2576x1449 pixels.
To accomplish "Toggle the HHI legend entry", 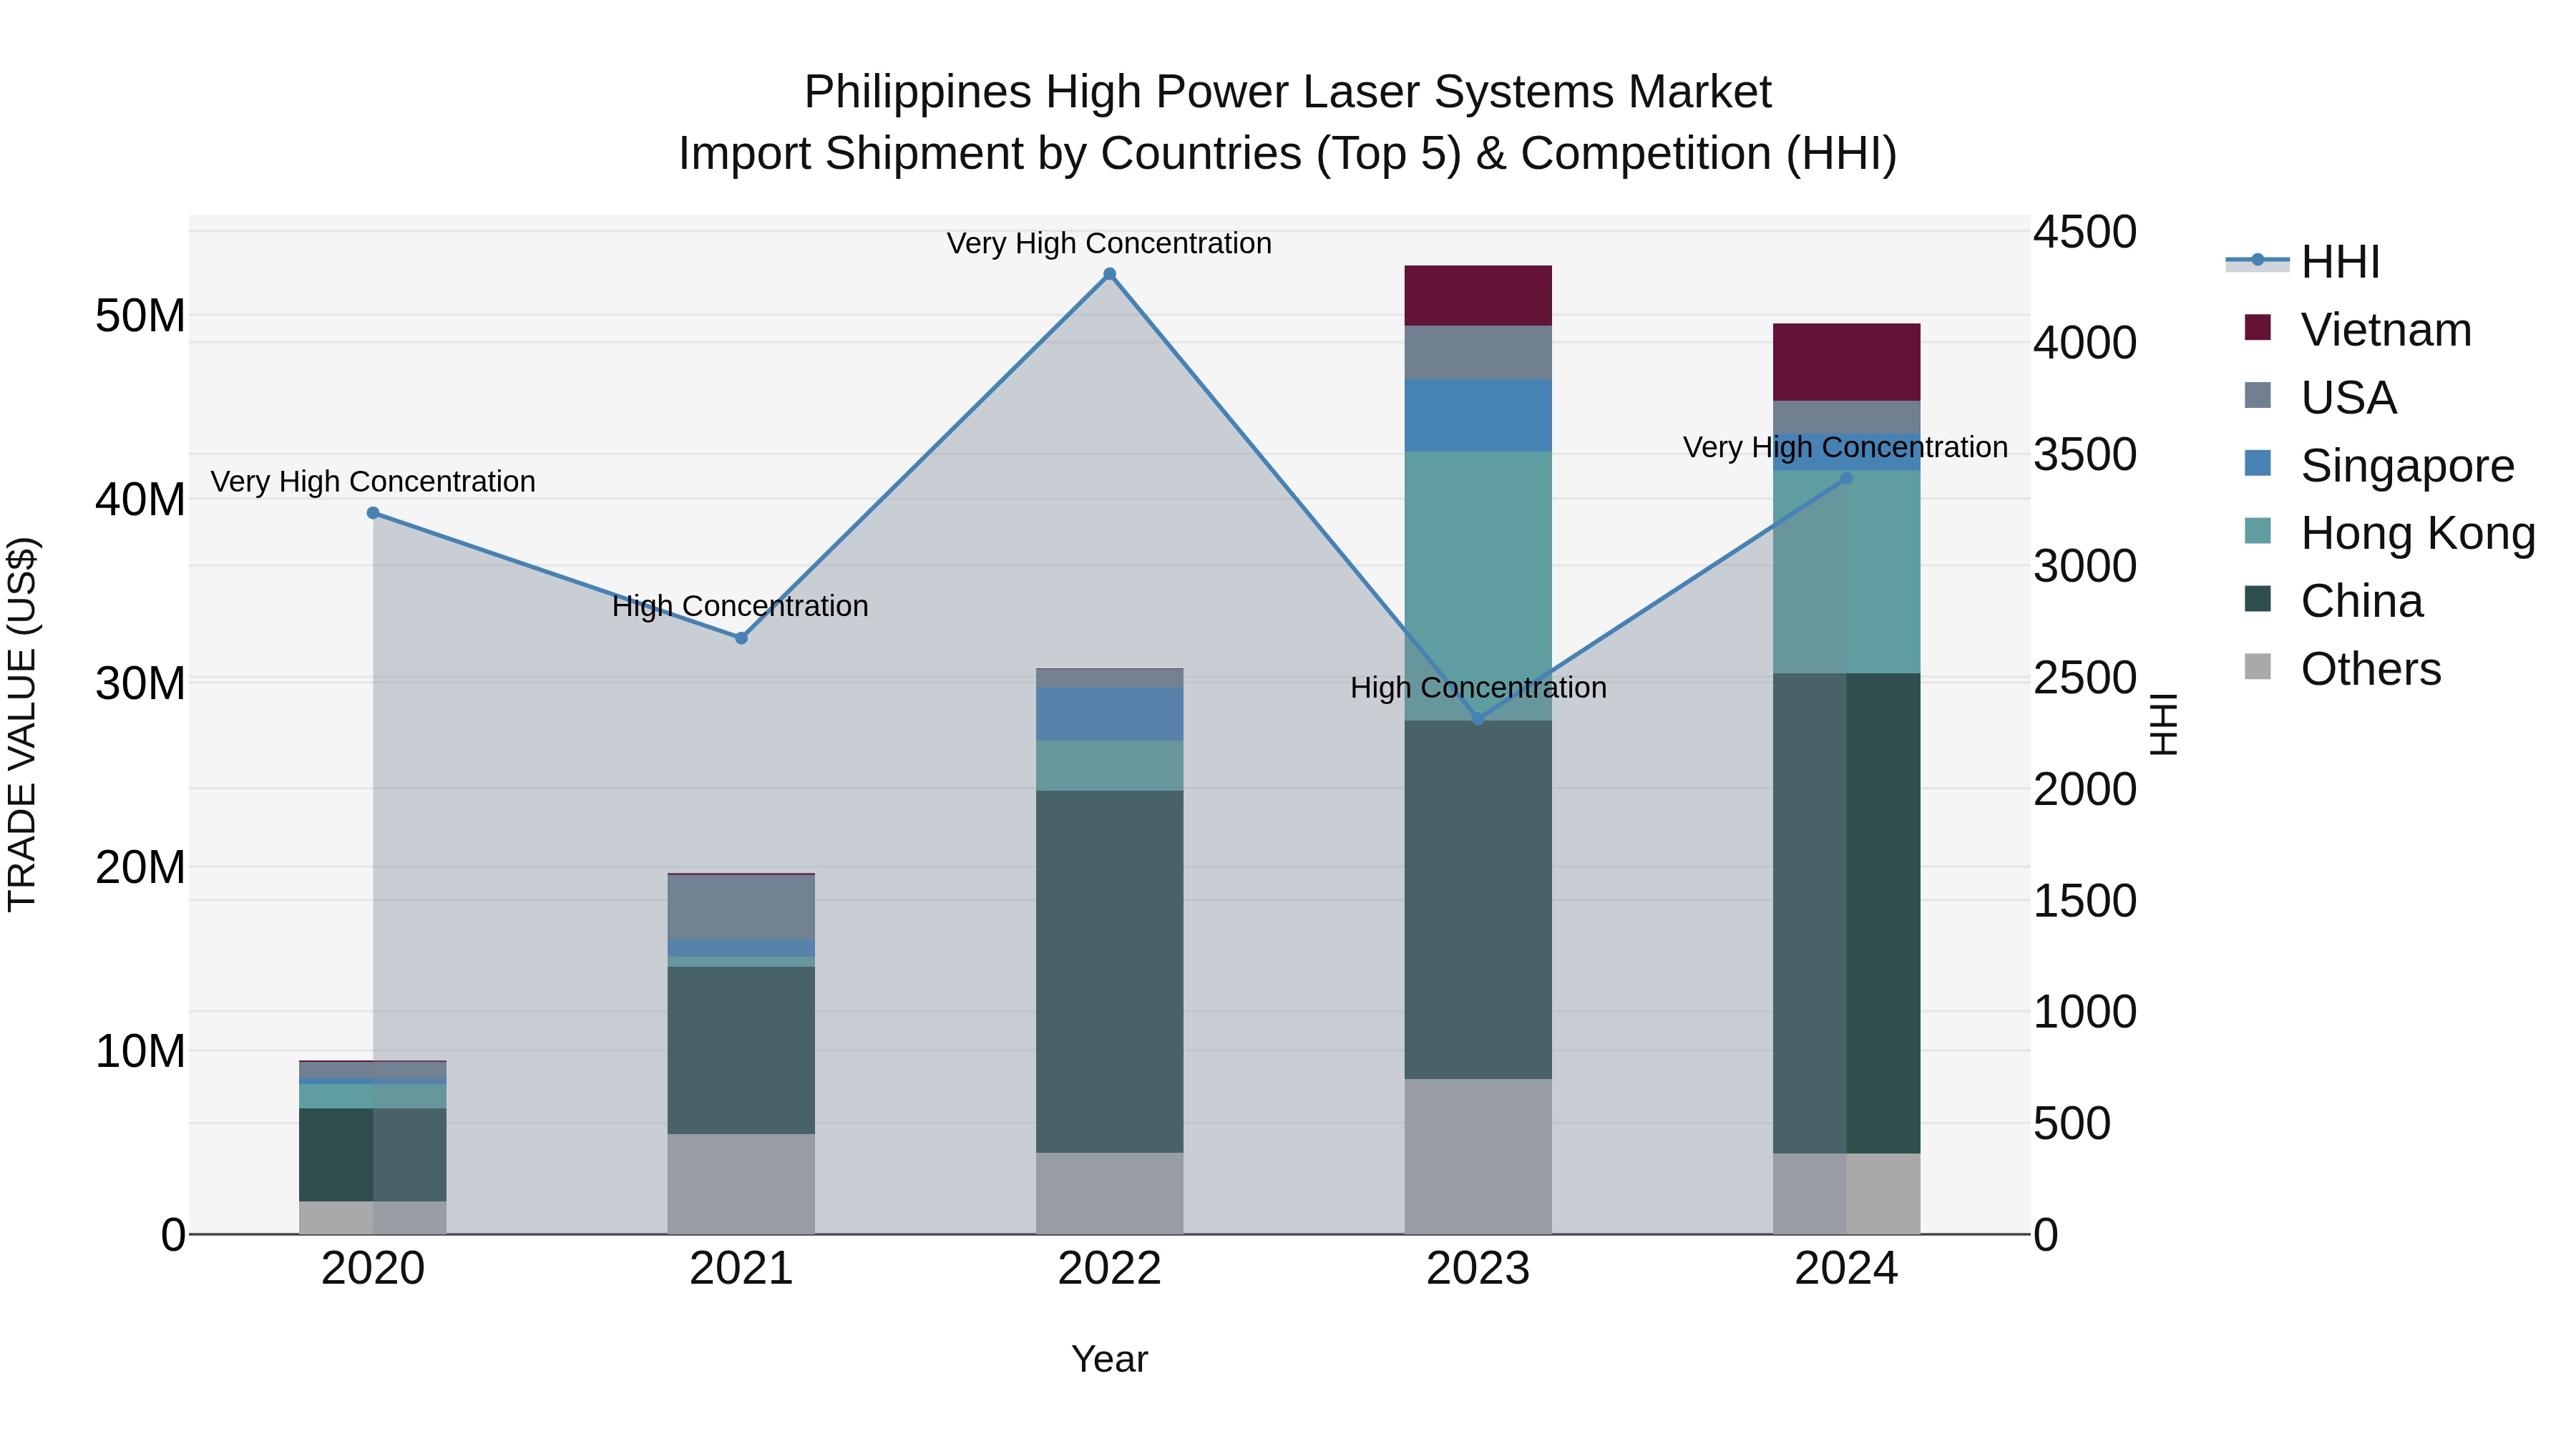I will 2302,262.
